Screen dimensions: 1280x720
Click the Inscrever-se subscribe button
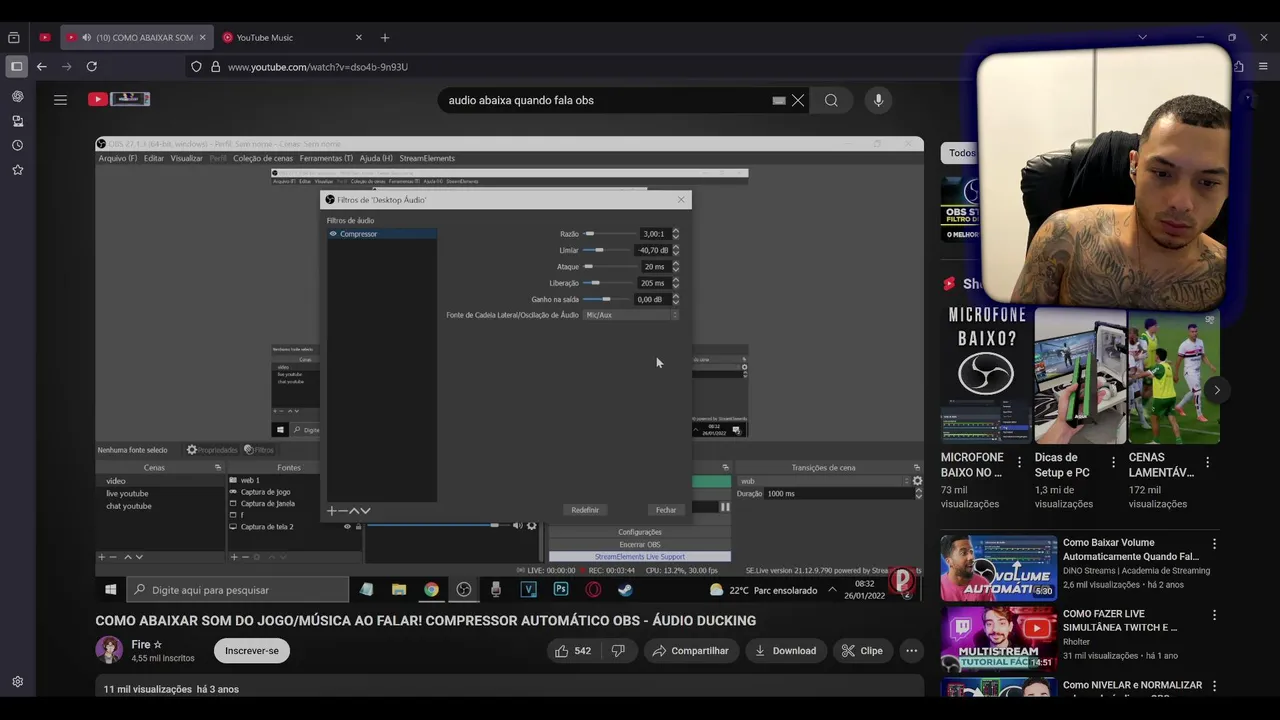pyautogui.click(x=252, y=651)
